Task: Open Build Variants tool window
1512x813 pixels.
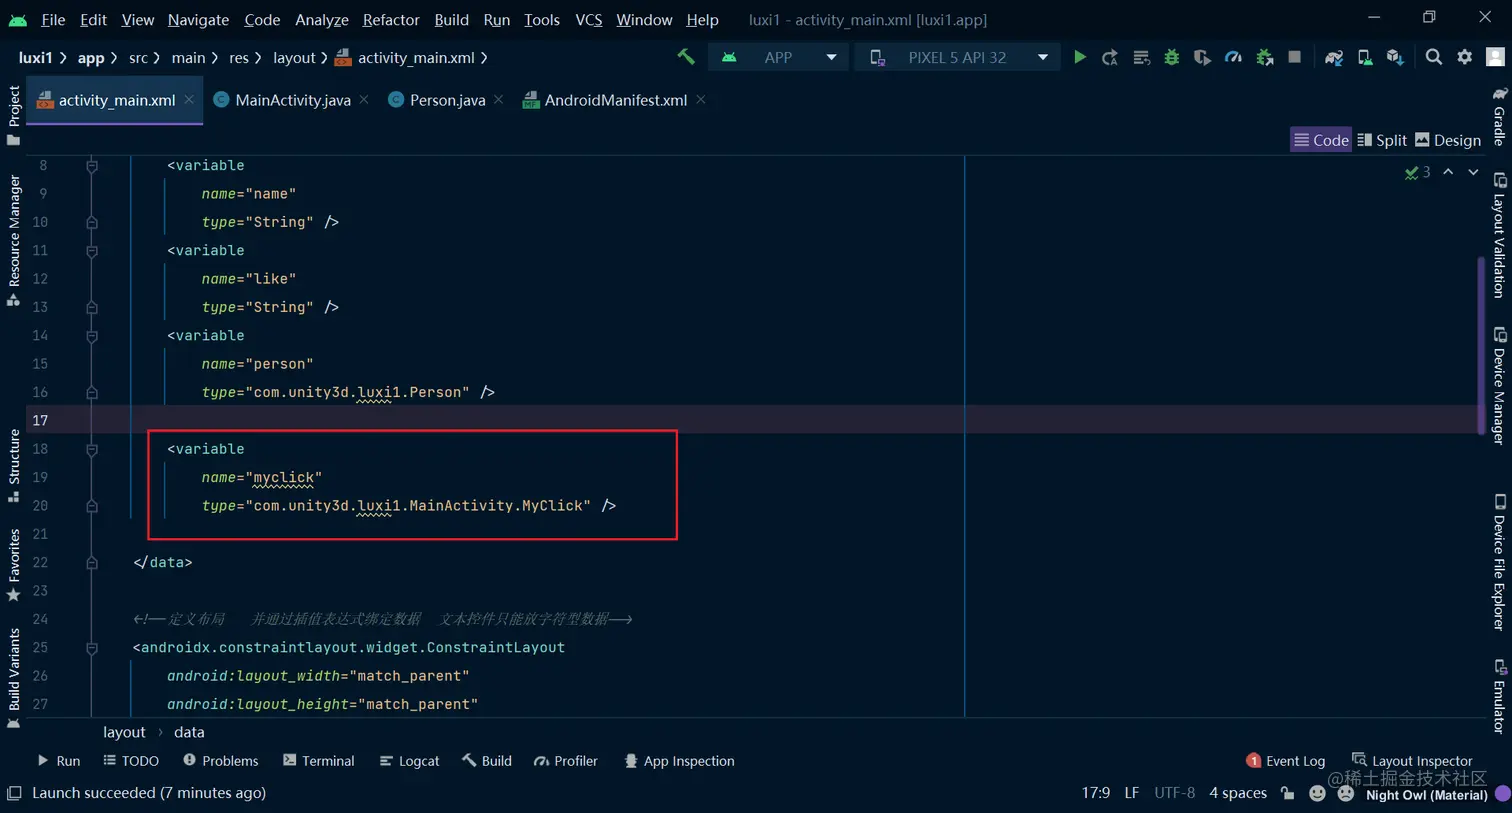Action: pos(14,678)
